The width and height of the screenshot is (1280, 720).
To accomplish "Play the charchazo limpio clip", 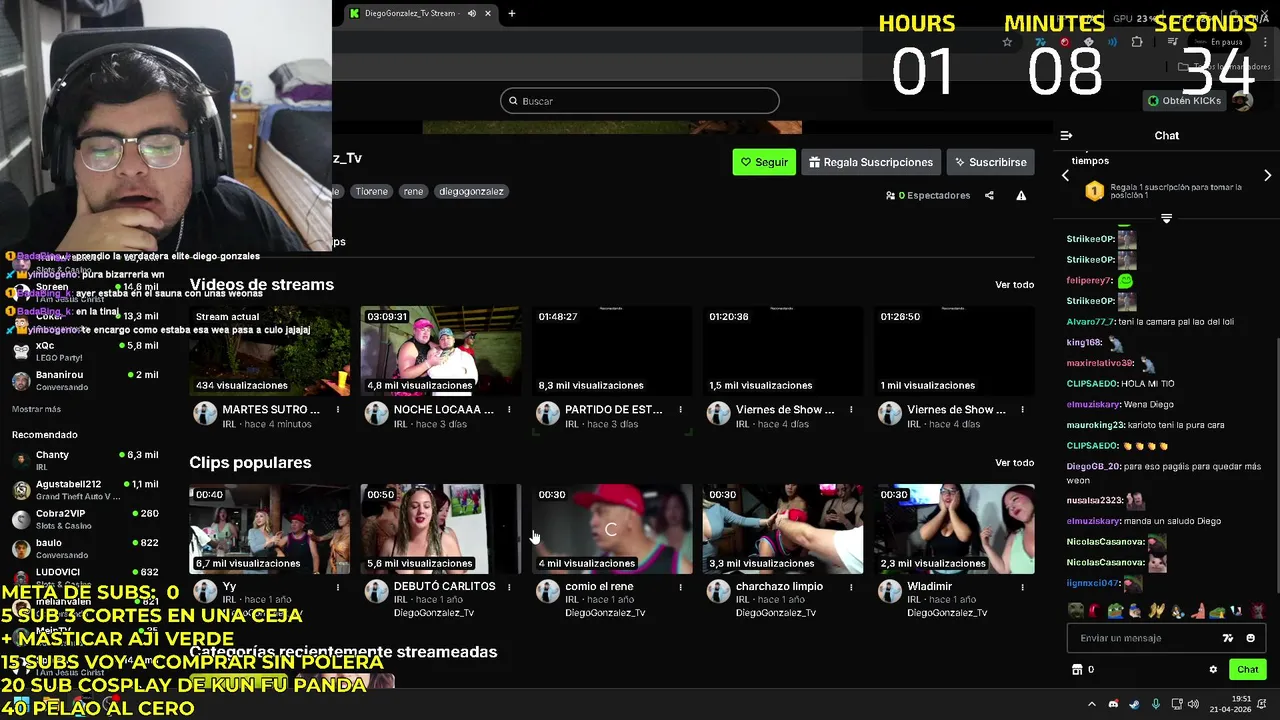I will click(783, 529).
